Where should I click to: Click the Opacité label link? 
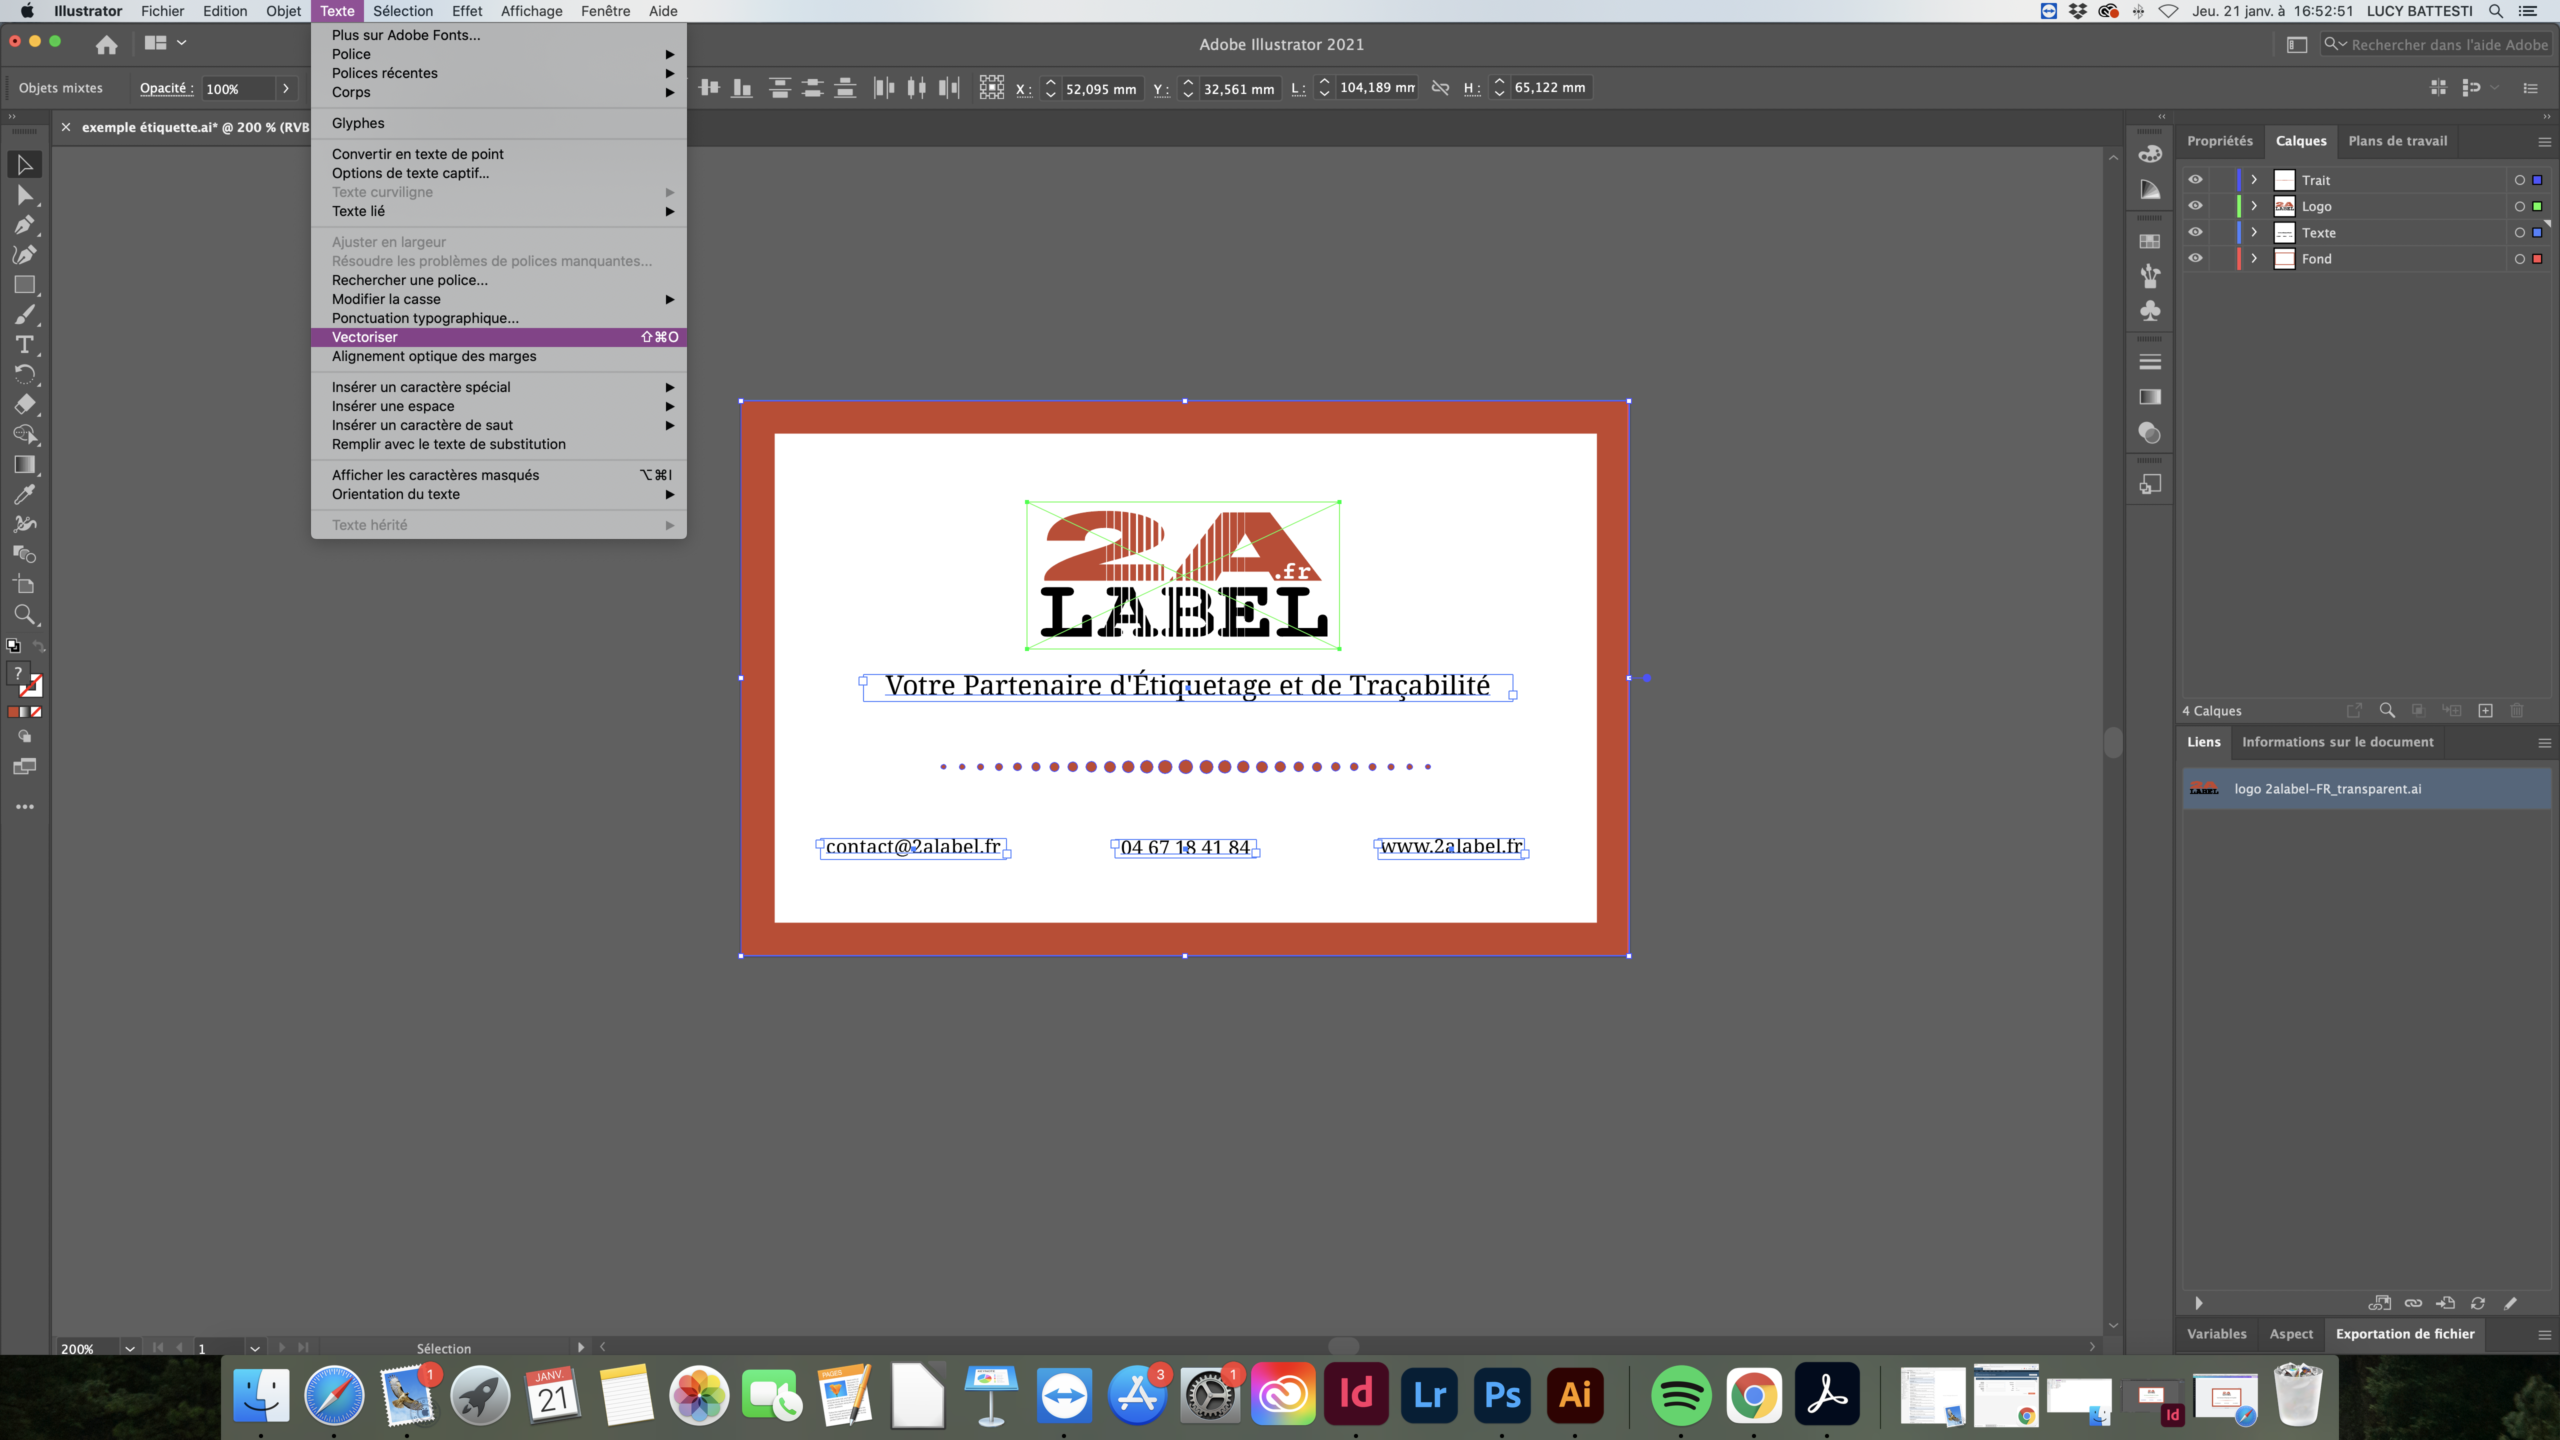click(x=166, y=88)
